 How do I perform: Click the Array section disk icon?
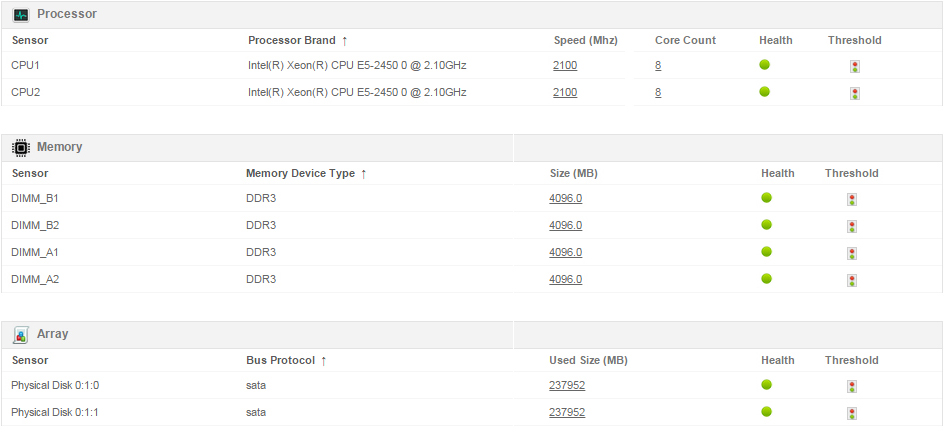click(x=20, y=334)
